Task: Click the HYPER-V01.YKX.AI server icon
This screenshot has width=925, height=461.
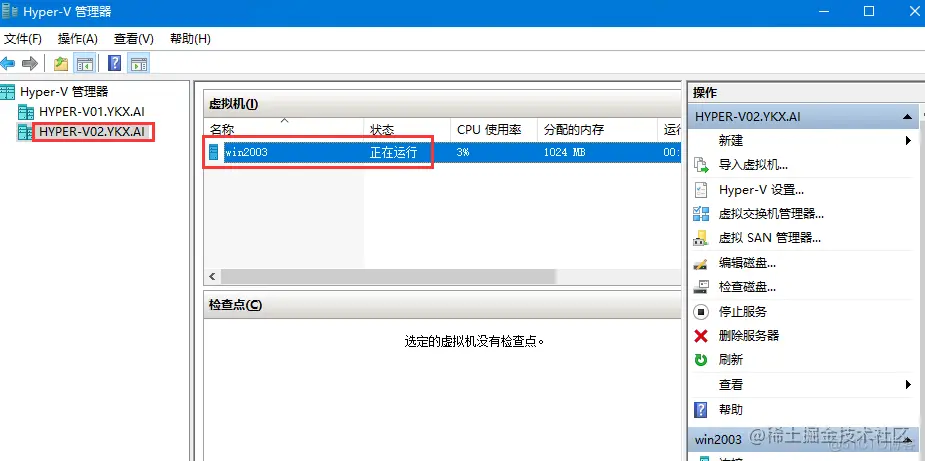Action: click(26, 111)
